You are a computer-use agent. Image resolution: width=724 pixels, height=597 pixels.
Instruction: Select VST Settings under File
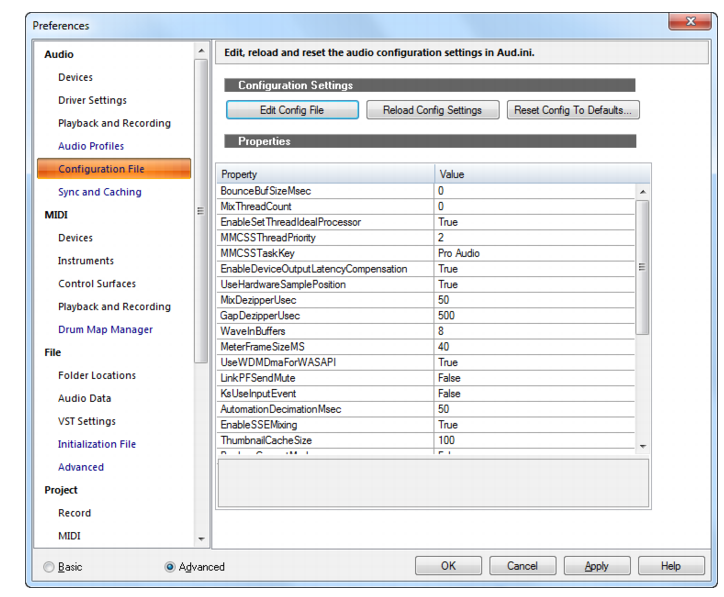[87, 421]
